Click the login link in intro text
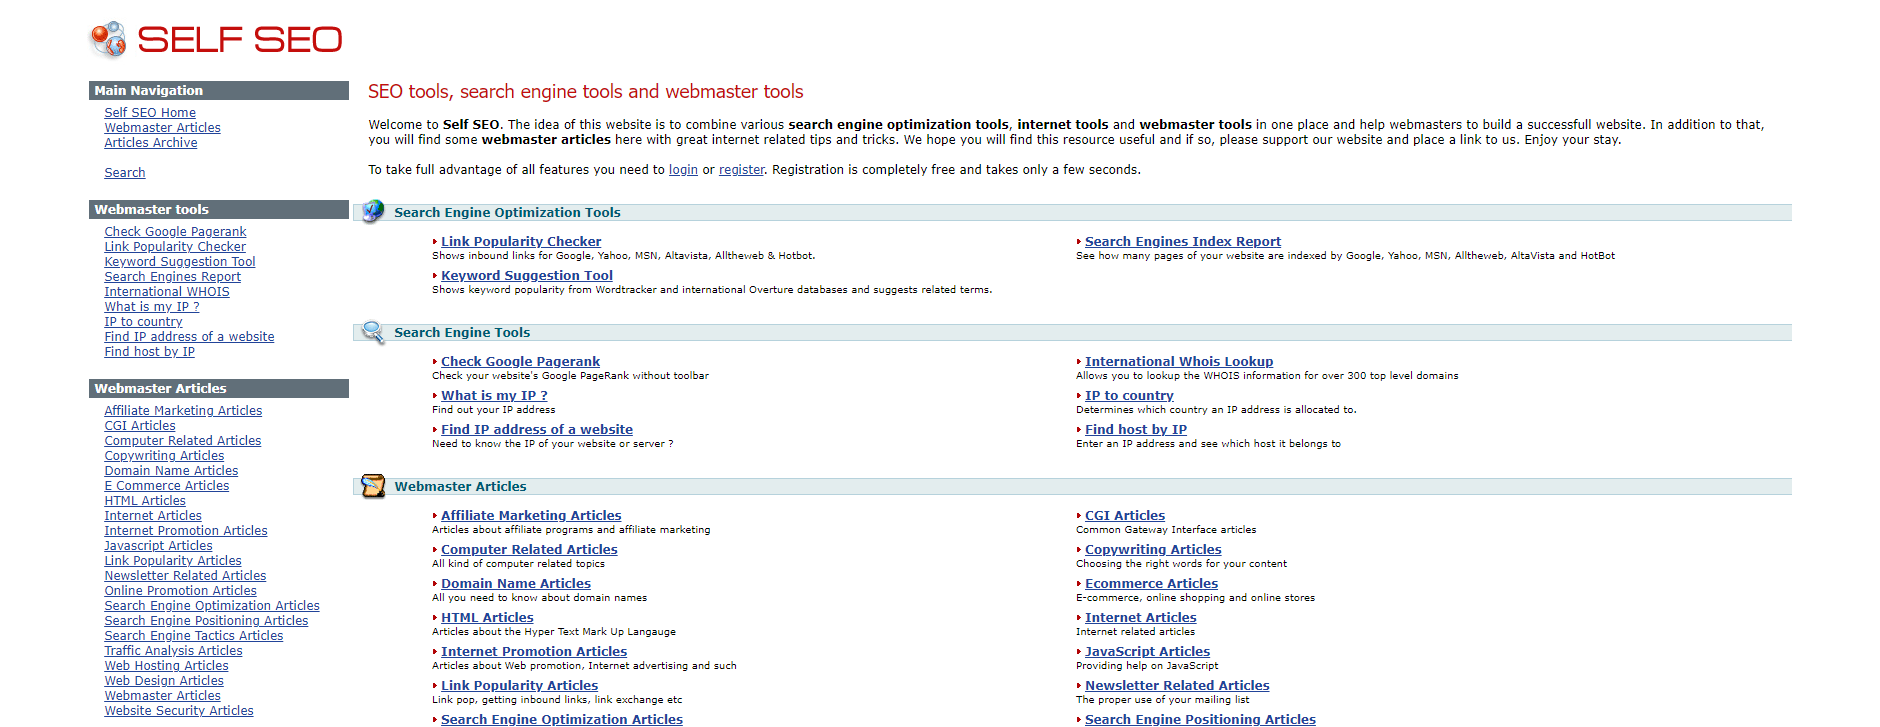The image size is (1880, 727). (x=683, y=170)
